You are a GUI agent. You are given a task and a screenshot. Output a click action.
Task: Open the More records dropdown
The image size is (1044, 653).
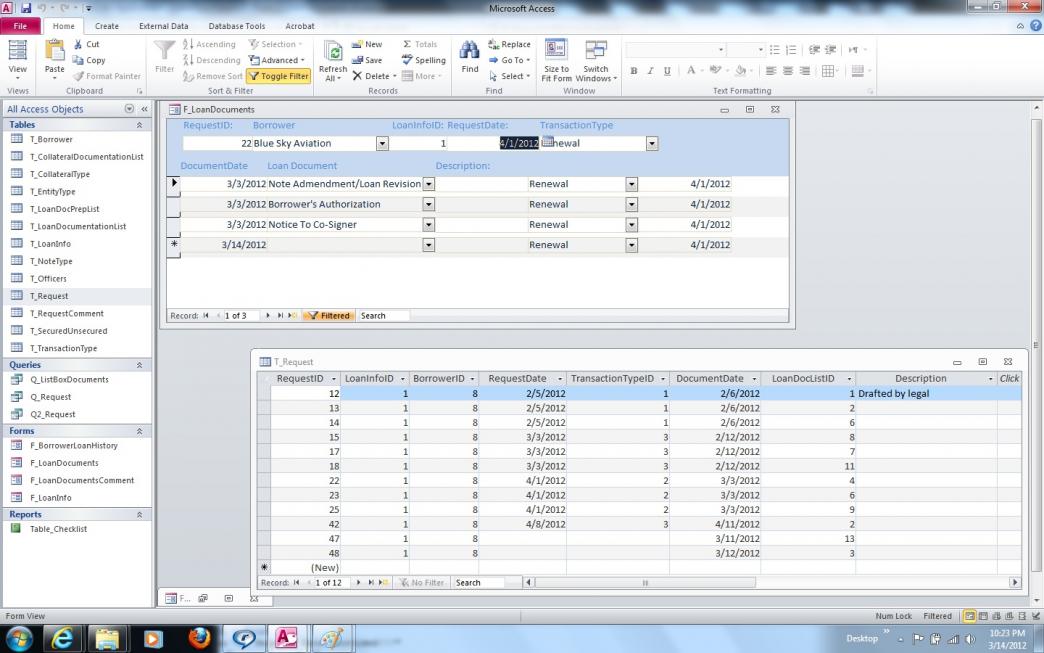pos(421,76)
